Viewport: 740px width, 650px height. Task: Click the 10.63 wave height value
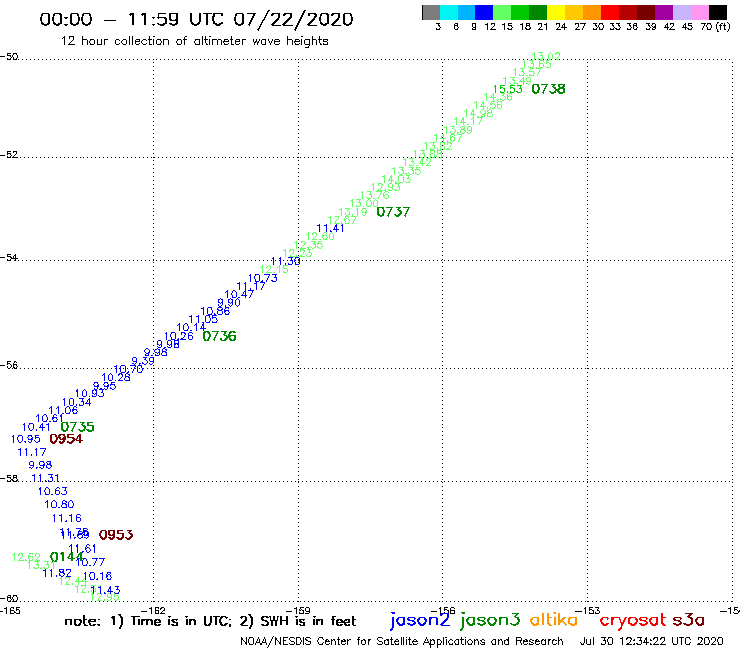(x=52, y=492)
